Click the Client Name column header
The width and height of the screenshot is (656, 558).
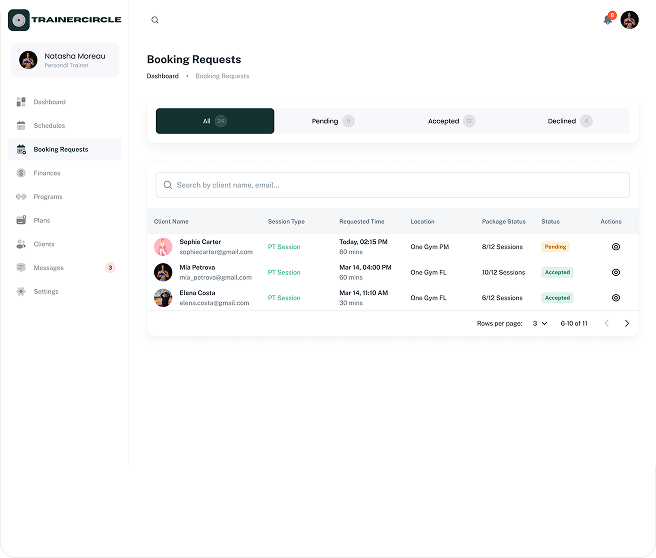[171, 222]
